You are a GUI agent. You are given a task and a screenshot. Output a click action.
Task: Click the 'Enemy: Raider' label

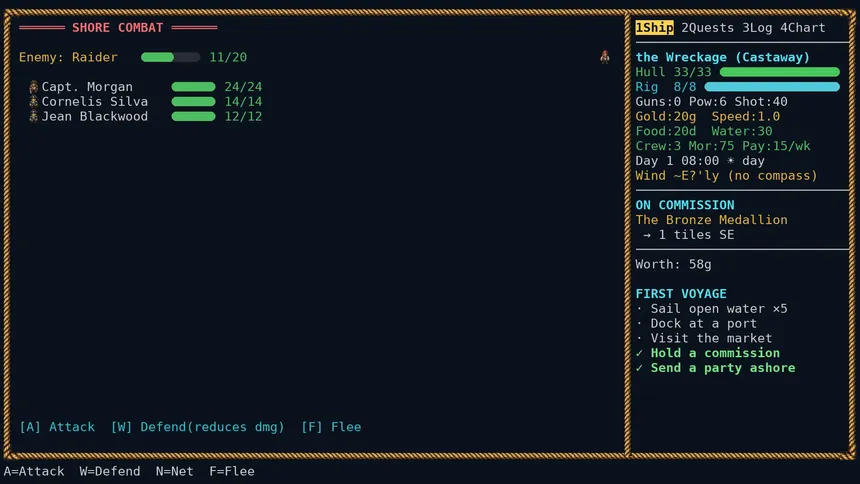click(68, 57)
